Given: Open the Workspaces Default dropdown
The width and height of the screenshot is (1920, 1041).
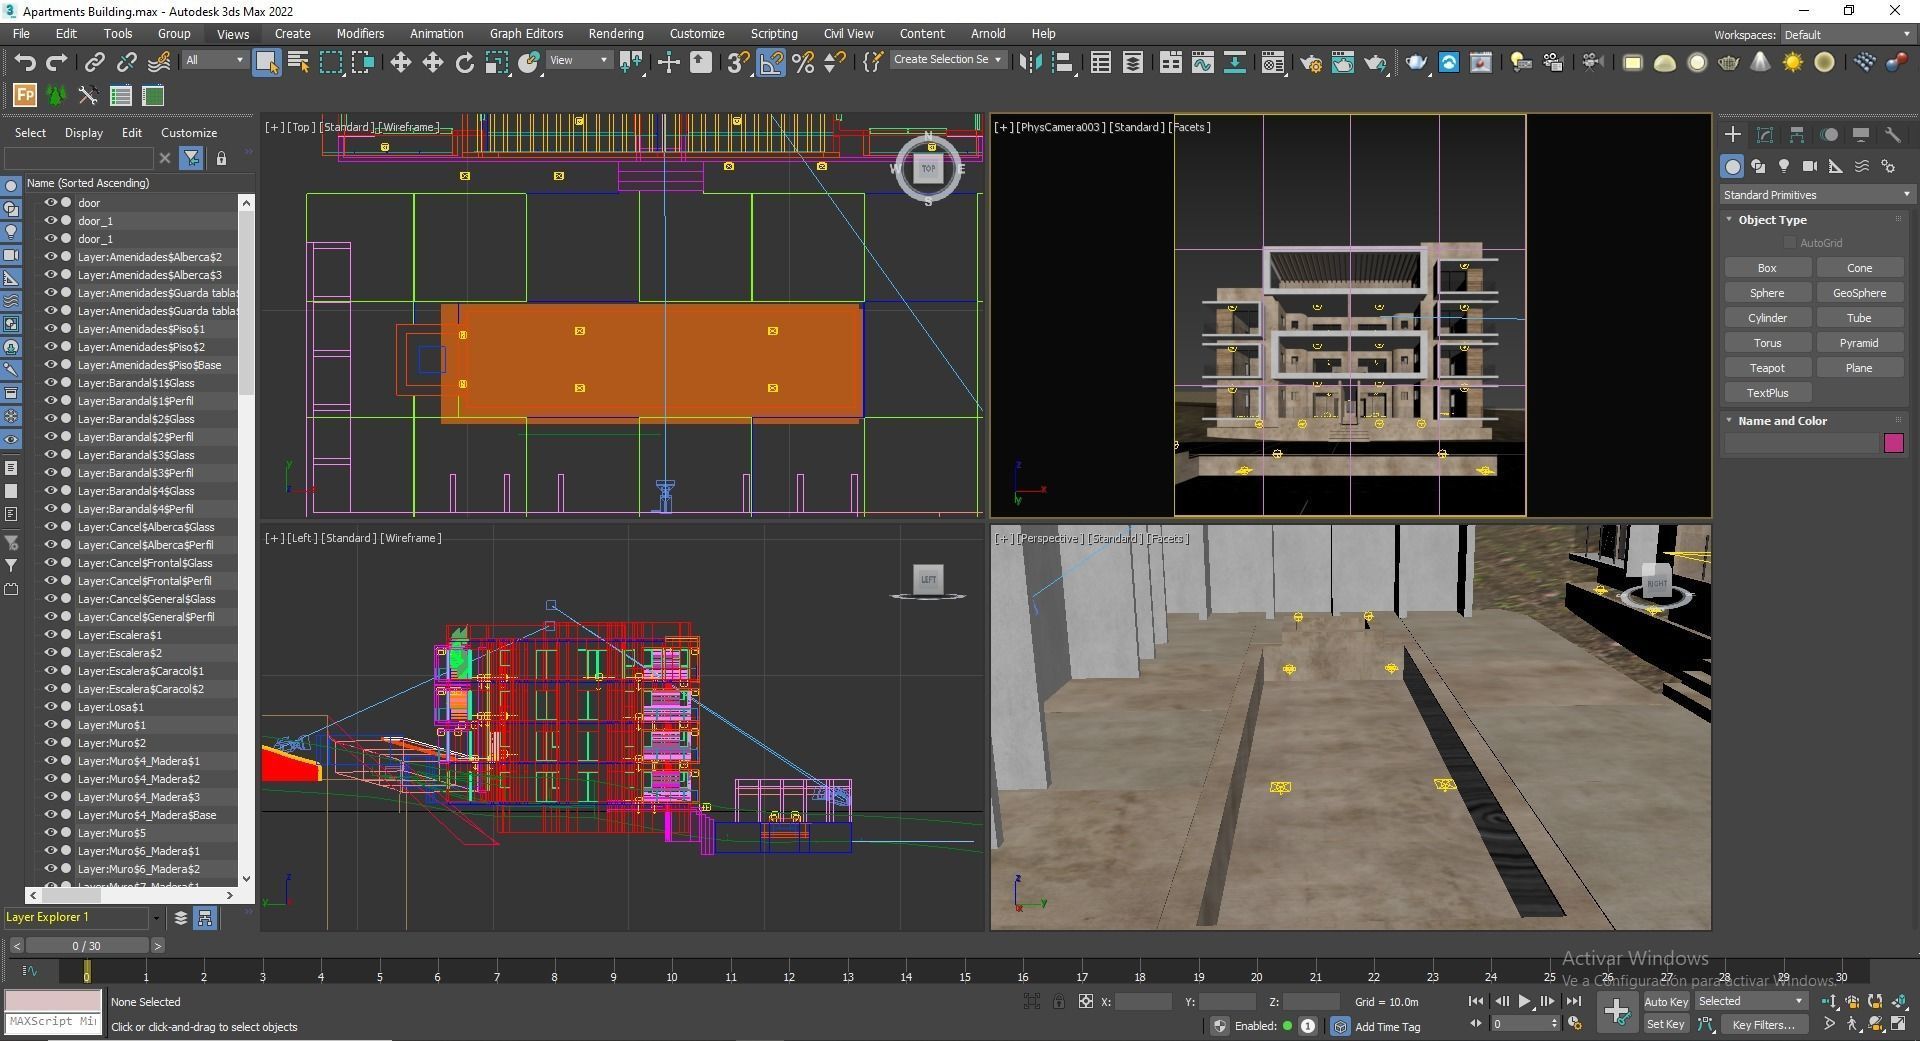Looking at the screenshot, I should point(1846,35).
